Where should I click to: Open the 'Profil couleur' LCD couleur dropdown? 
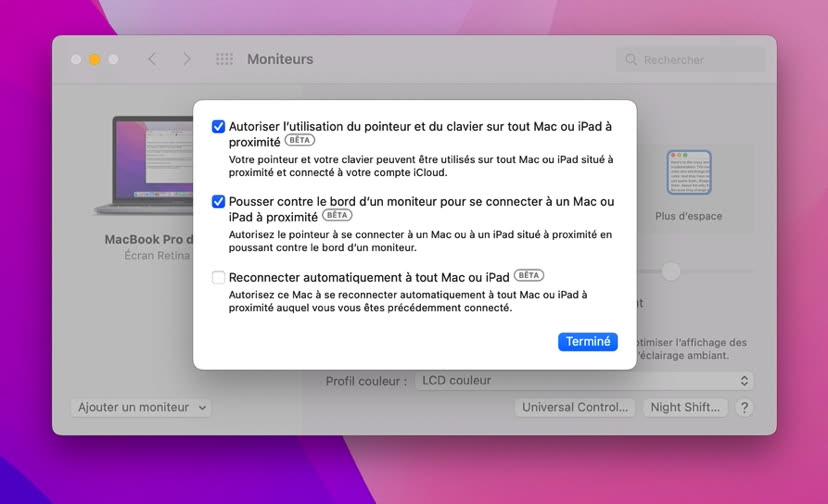coord(584,380)
